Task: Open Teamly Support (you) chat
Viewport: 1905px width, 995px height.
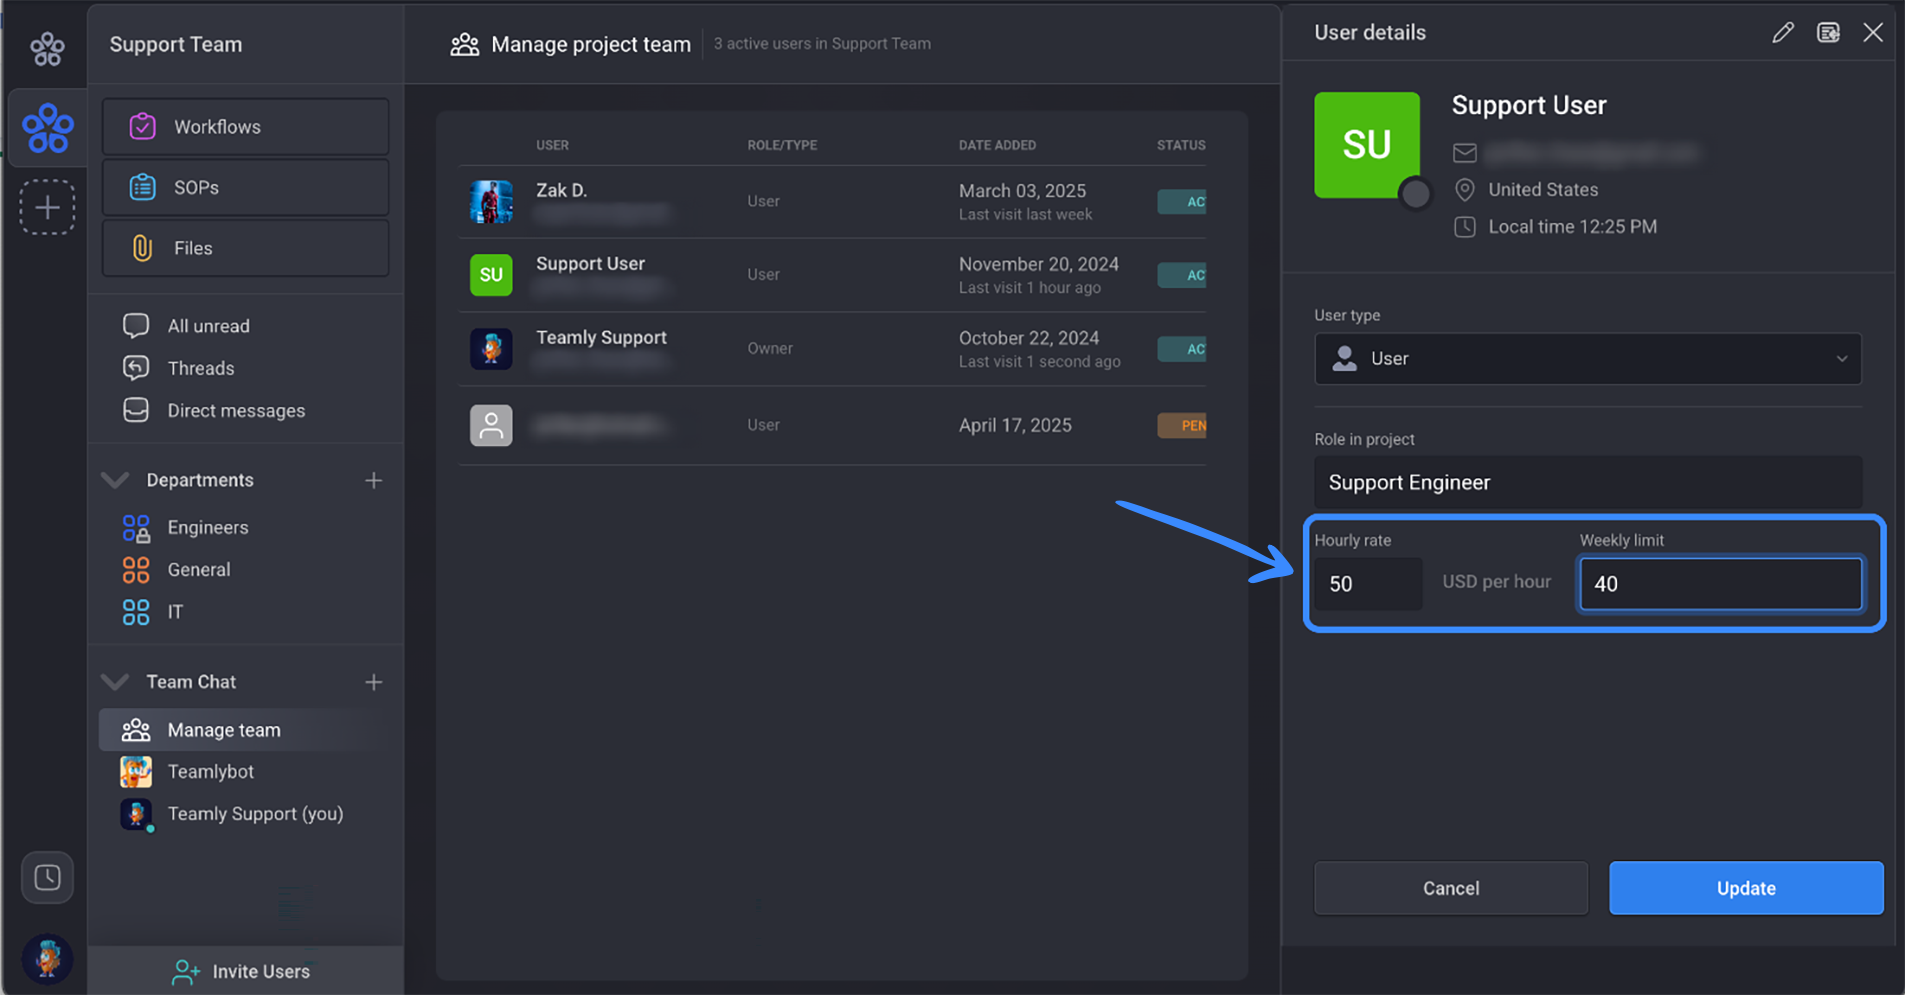Action: 255,813
